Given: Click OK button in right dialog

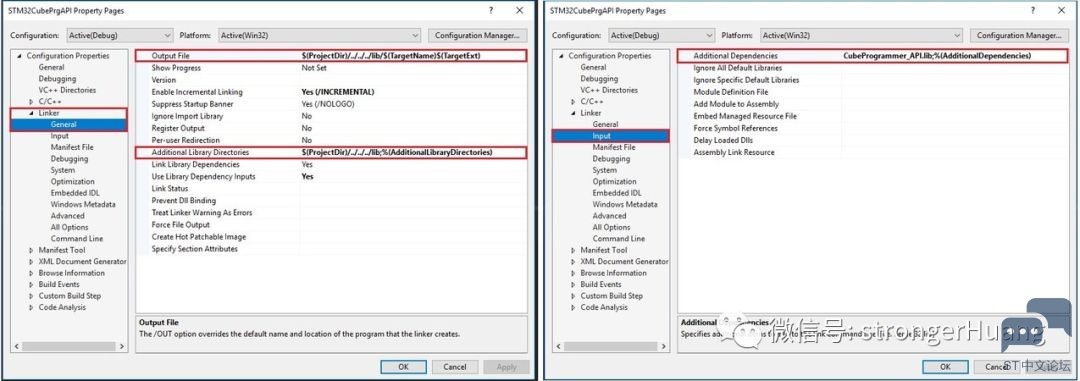Looking at the screenshot, I should click(946, 367).
